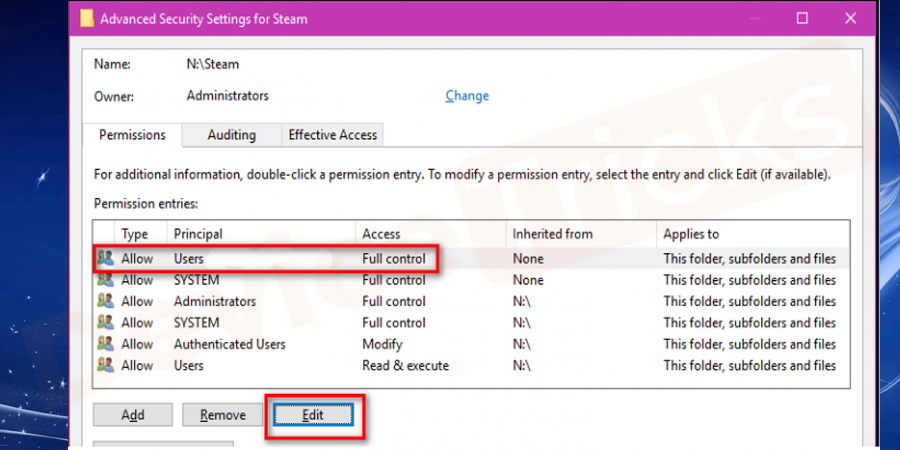Click the icon beside the first SYSTEM entry
Screen dimensions: 900x450
(105, 280)
